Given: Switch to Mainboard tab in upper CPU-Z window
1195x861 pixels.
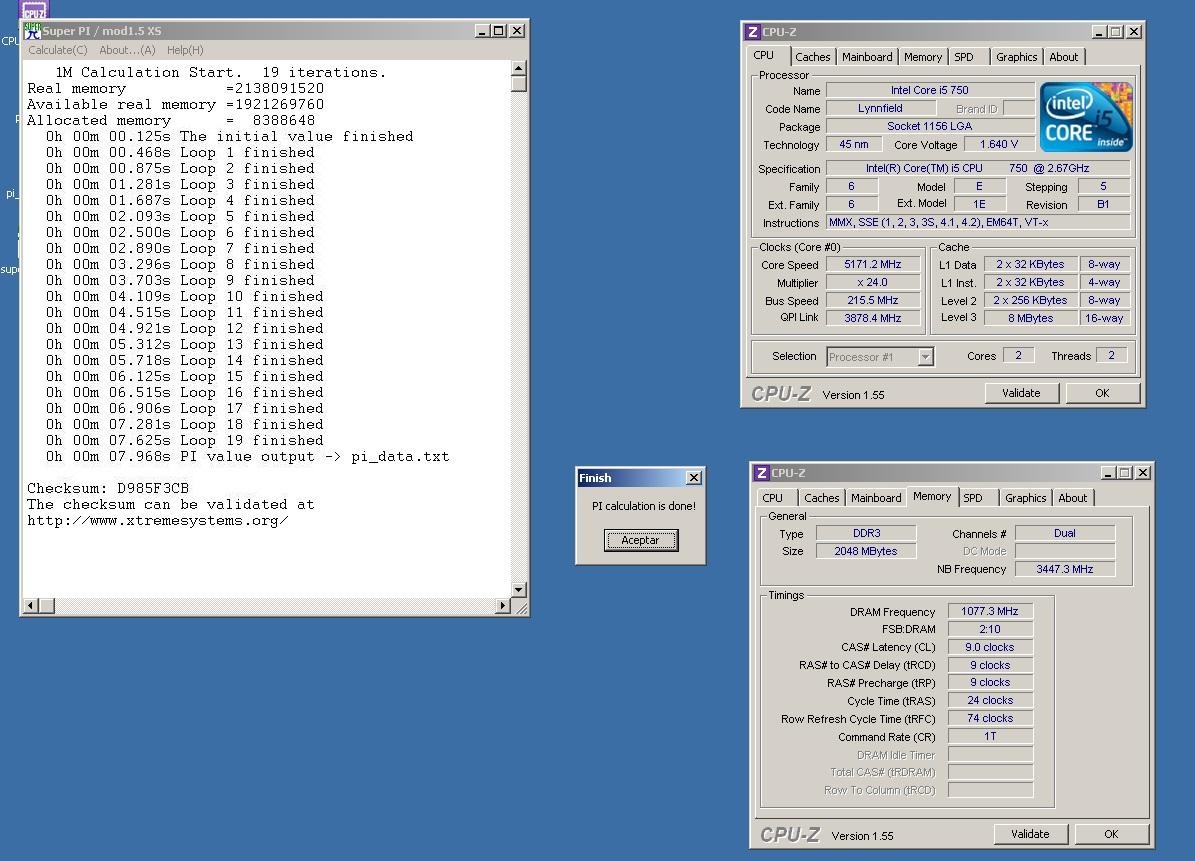Looking at the screenshot, I should click(x=867, y=57).
